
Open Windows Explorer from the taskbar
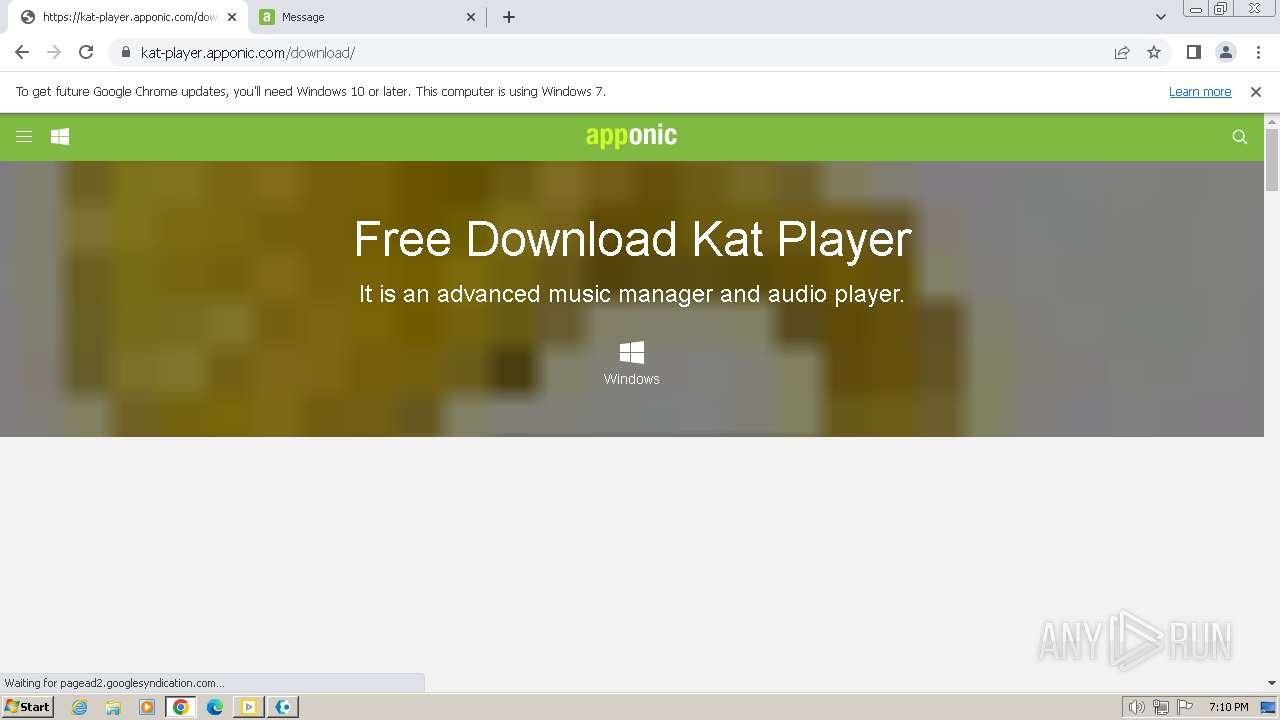pyautogui.click(x=113, y=707)
